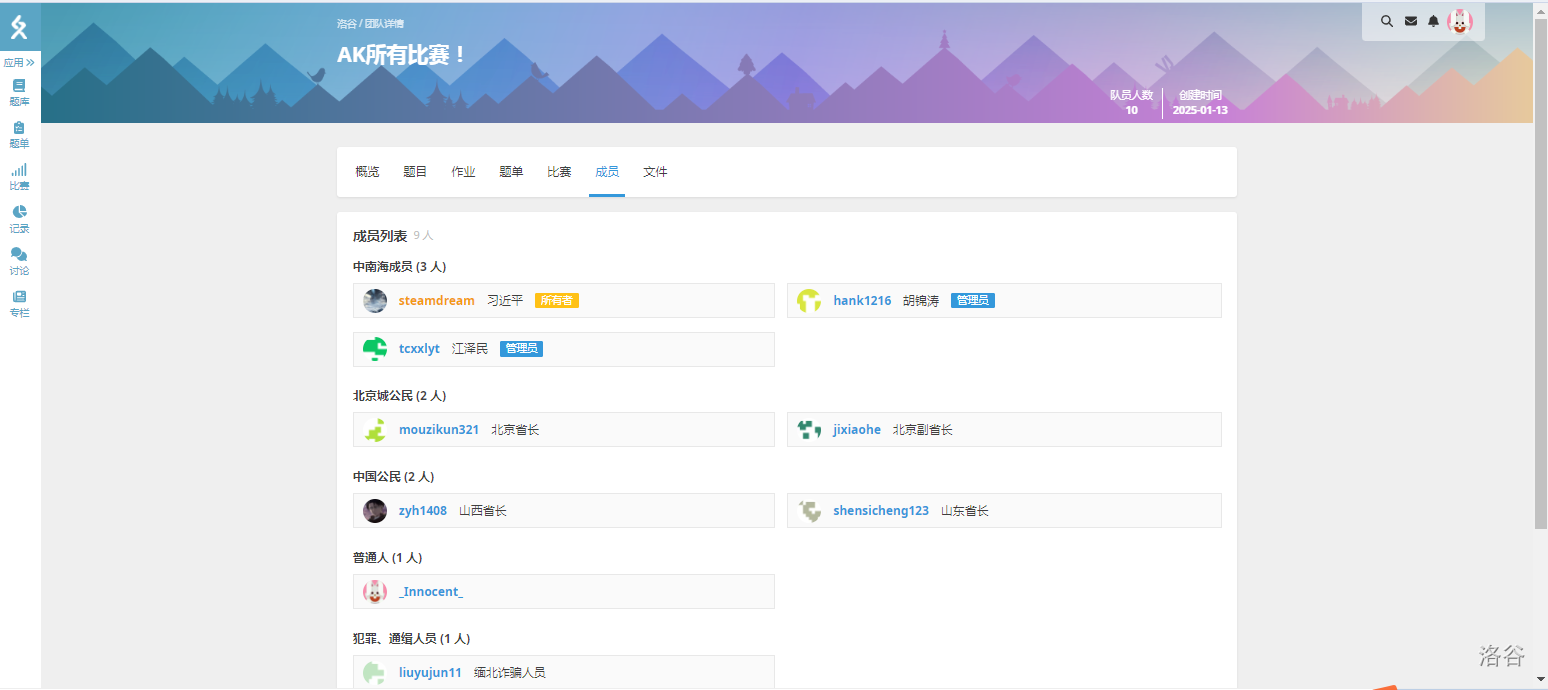Switch to the 题目 tab

(x=415, y=172)
